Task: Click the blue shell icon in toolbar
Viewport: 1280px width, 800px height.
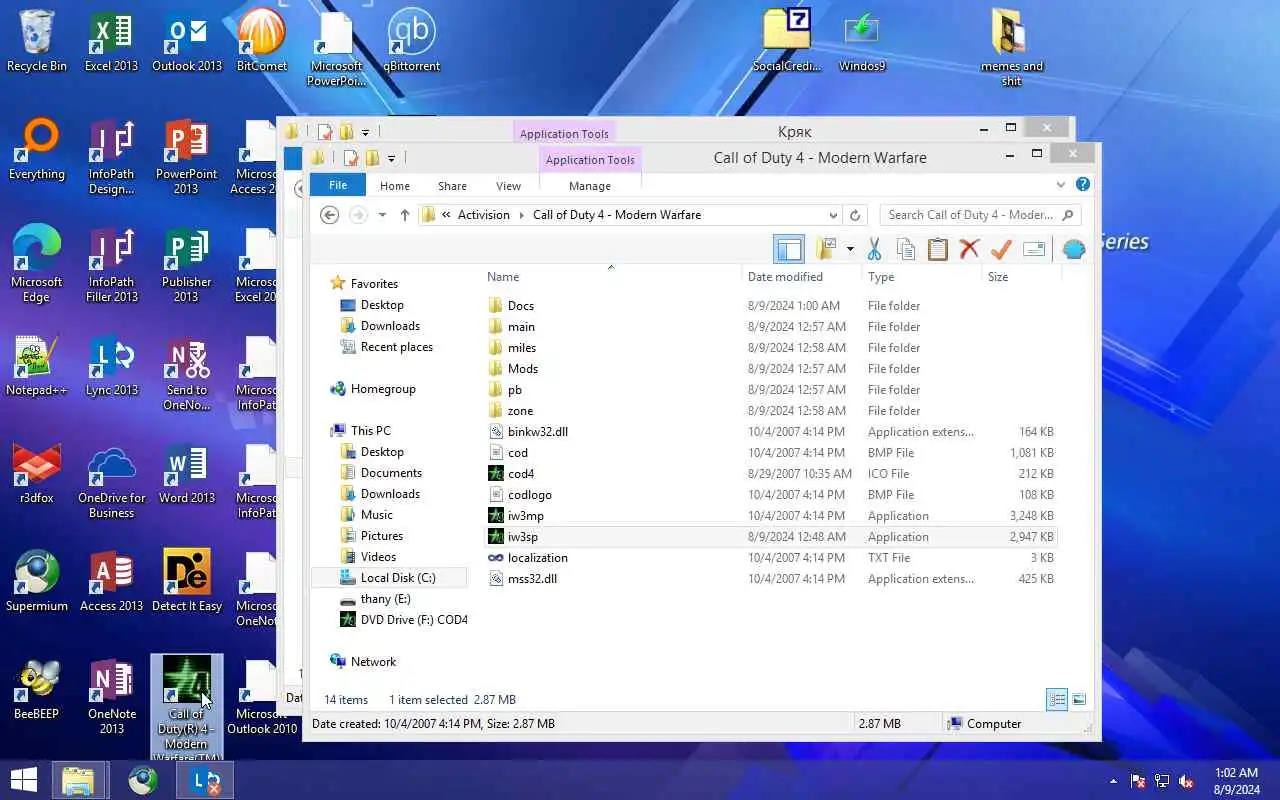Action: [1074, 249]
